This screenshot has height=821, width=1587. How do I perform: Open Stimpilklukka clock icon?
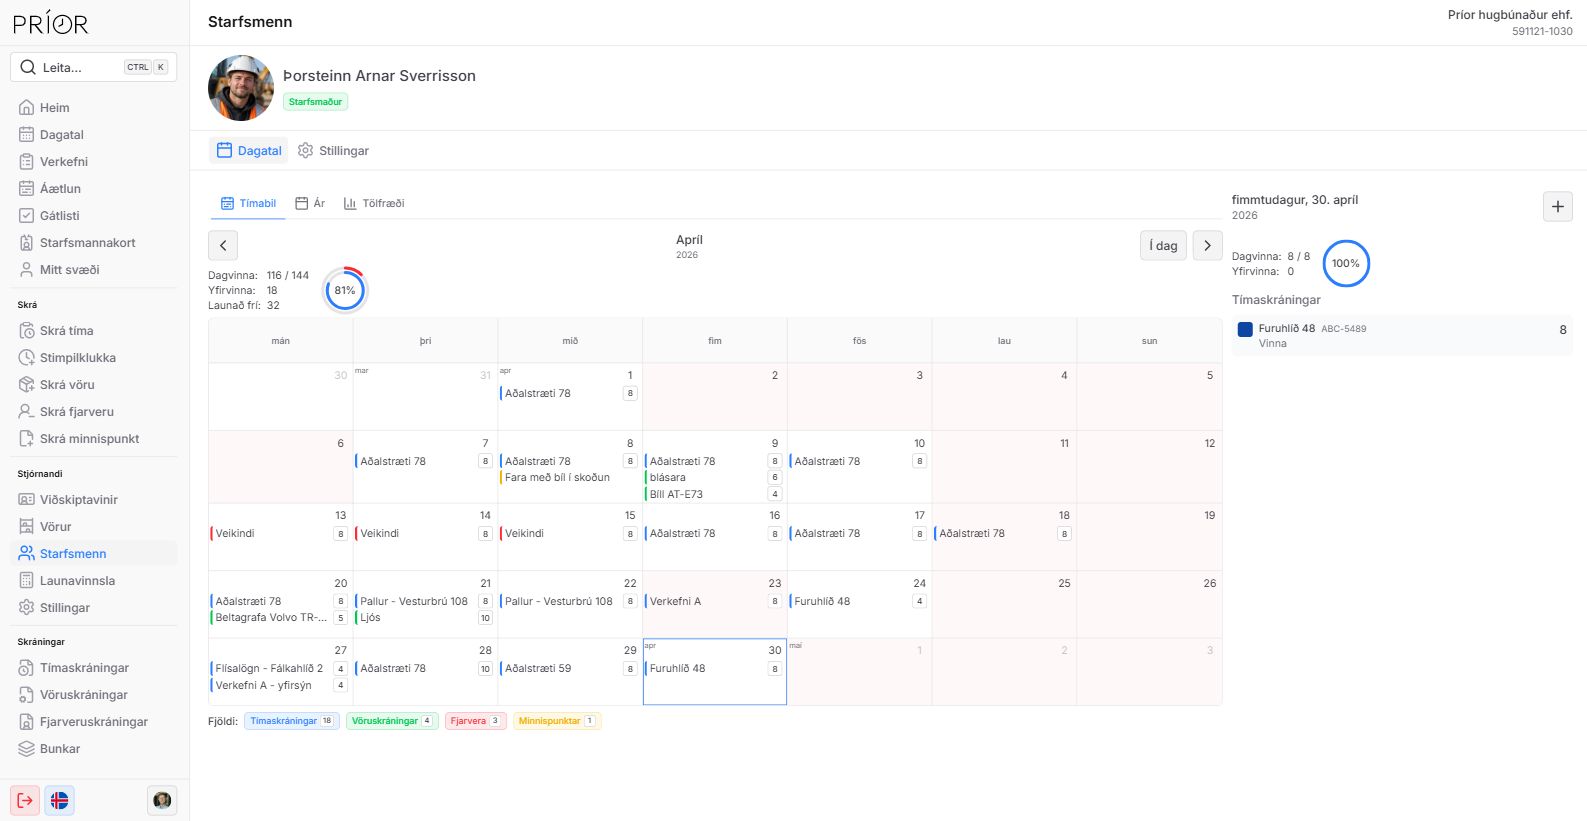[x=27, y=358]
